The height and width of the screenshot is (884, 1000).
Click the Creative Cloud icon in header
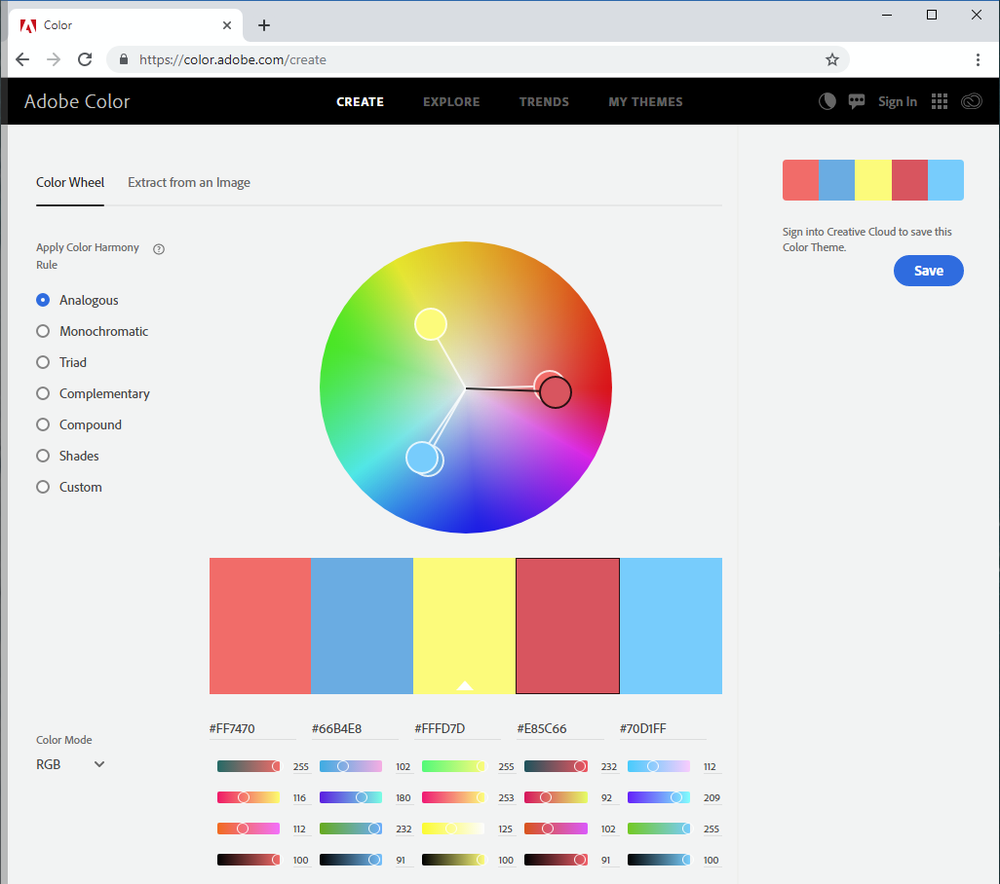pyautogui.click(x=972, y=101)
